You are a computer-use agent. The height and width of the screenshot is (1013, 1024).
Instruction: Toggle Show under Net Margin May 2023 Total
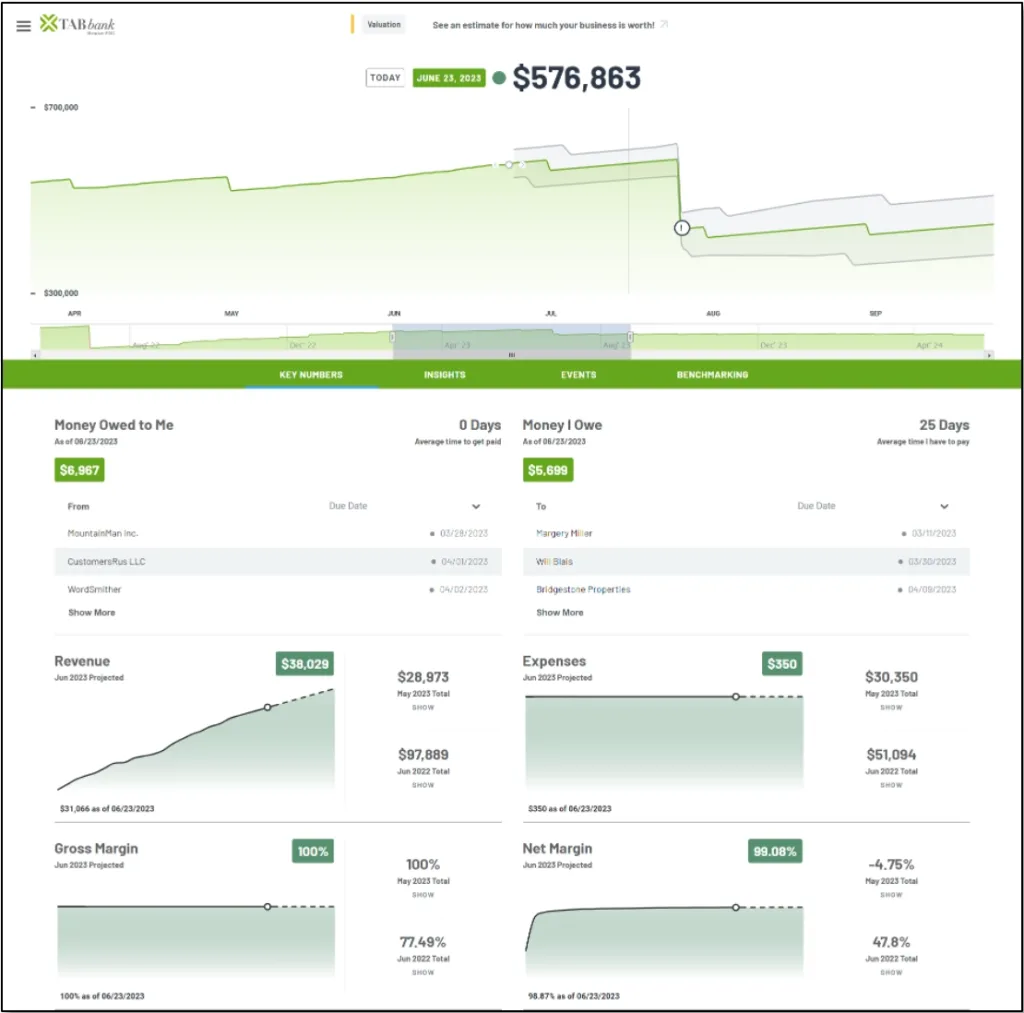tap(891, 895)
